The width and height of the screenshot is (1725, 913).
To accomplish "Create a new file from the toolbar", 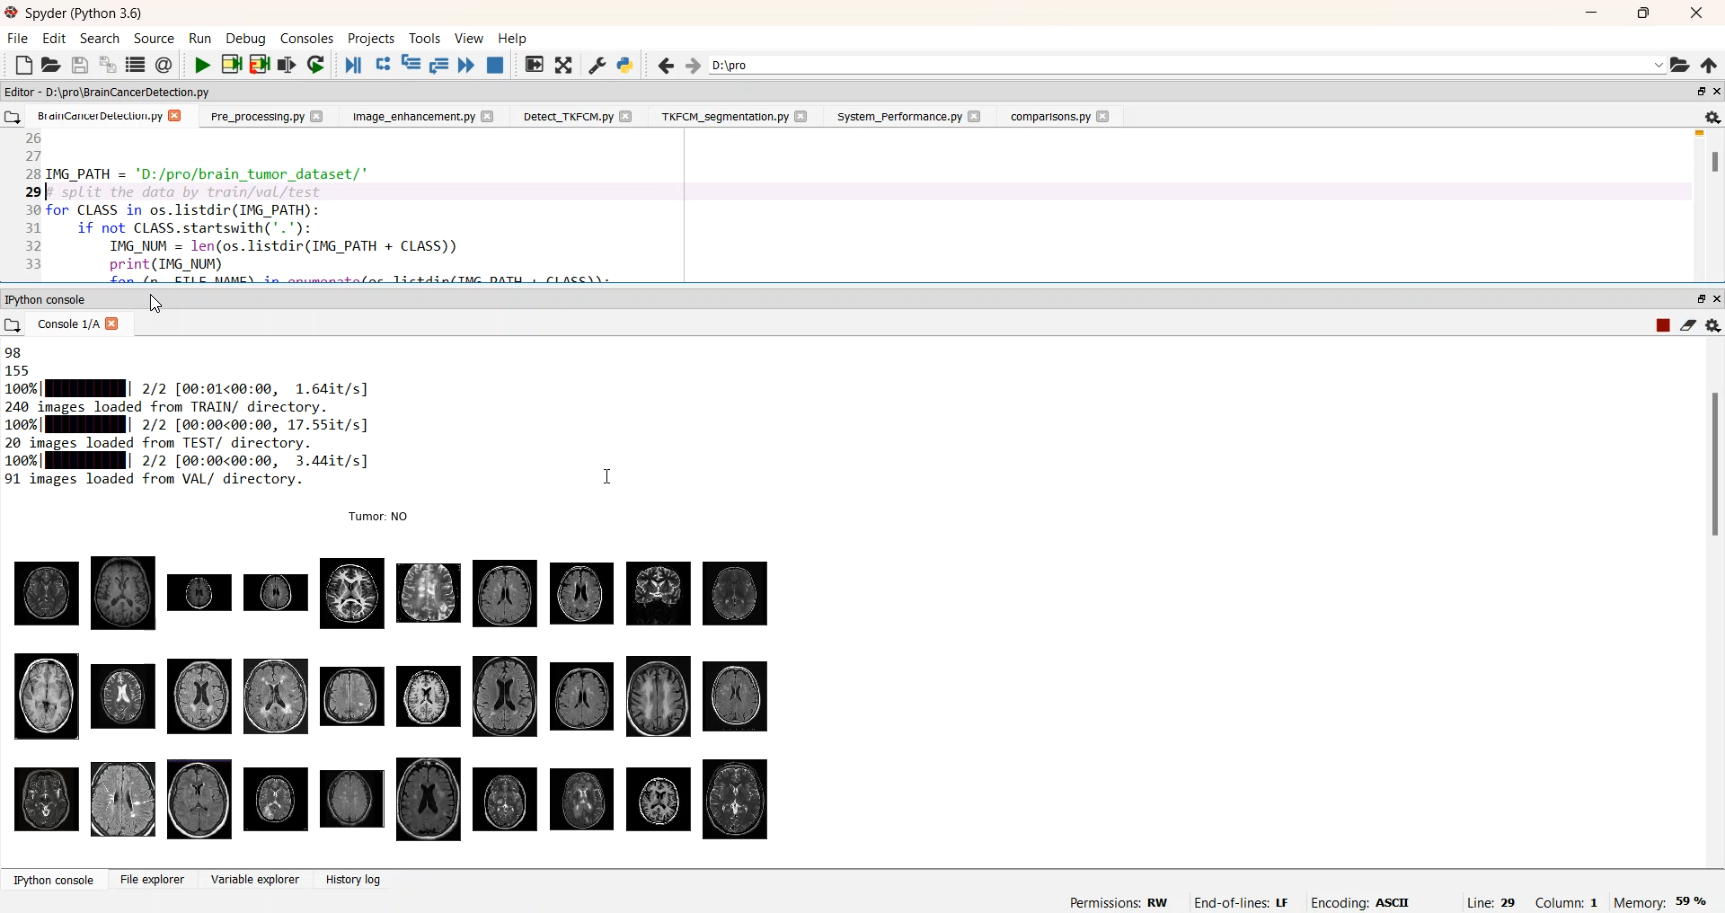I will [24, 66].
